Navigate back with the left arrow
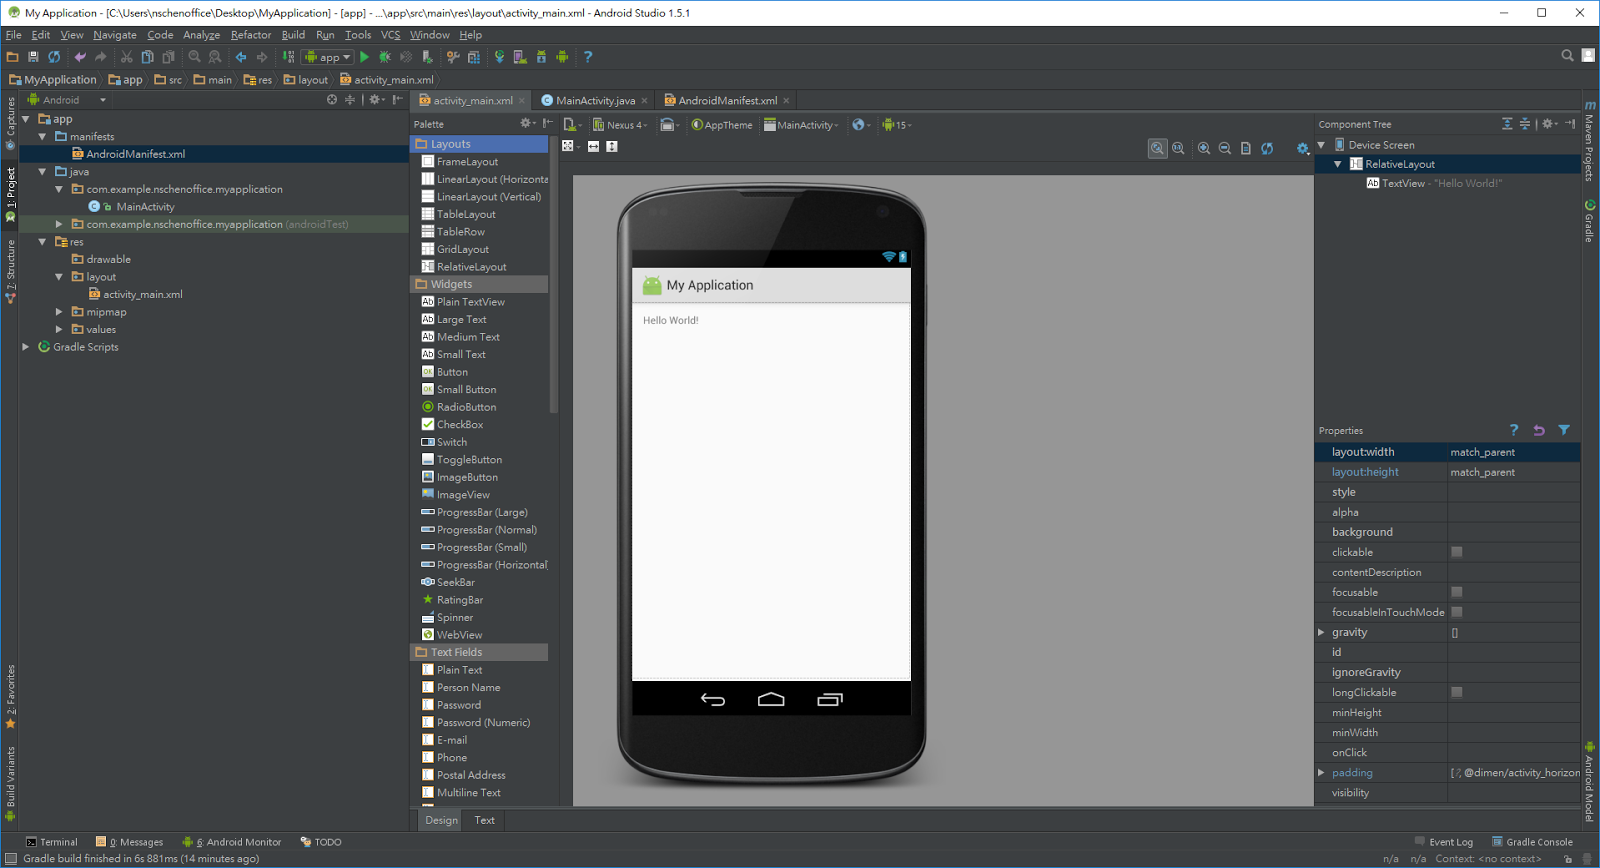Image resolution: width=1600 pixels, height=868 pixels. tap(241, 57)
